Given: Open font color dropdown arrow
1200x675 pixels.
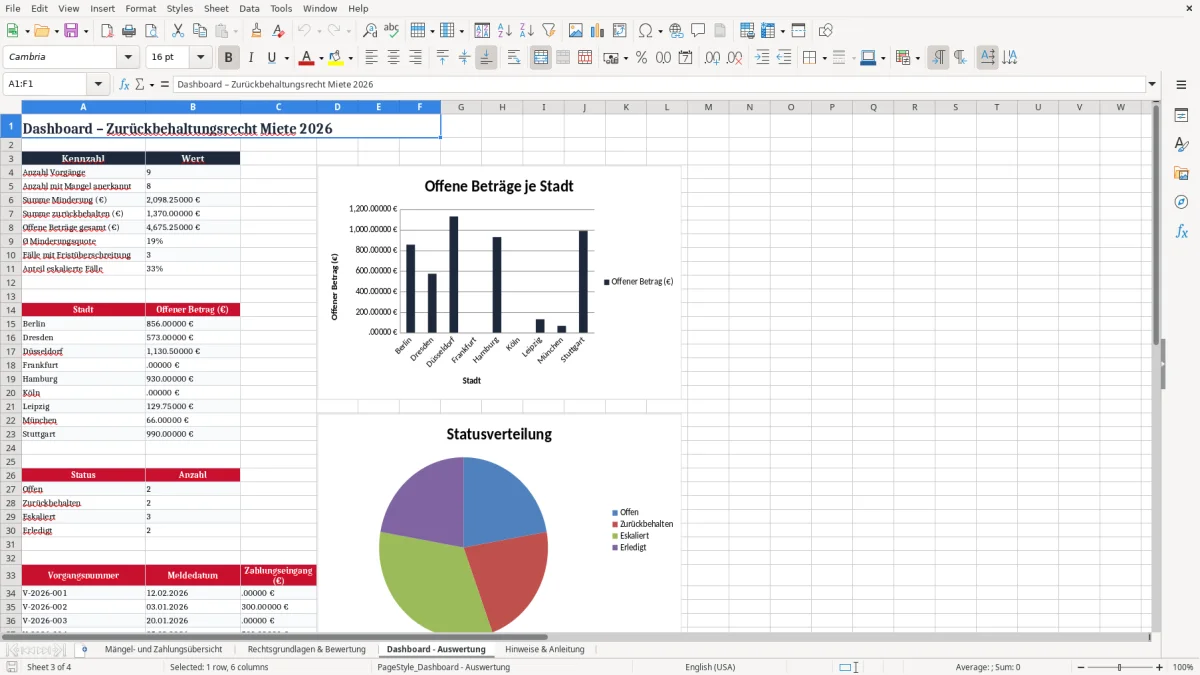Looking at the screenshot, I should (322, 58).
